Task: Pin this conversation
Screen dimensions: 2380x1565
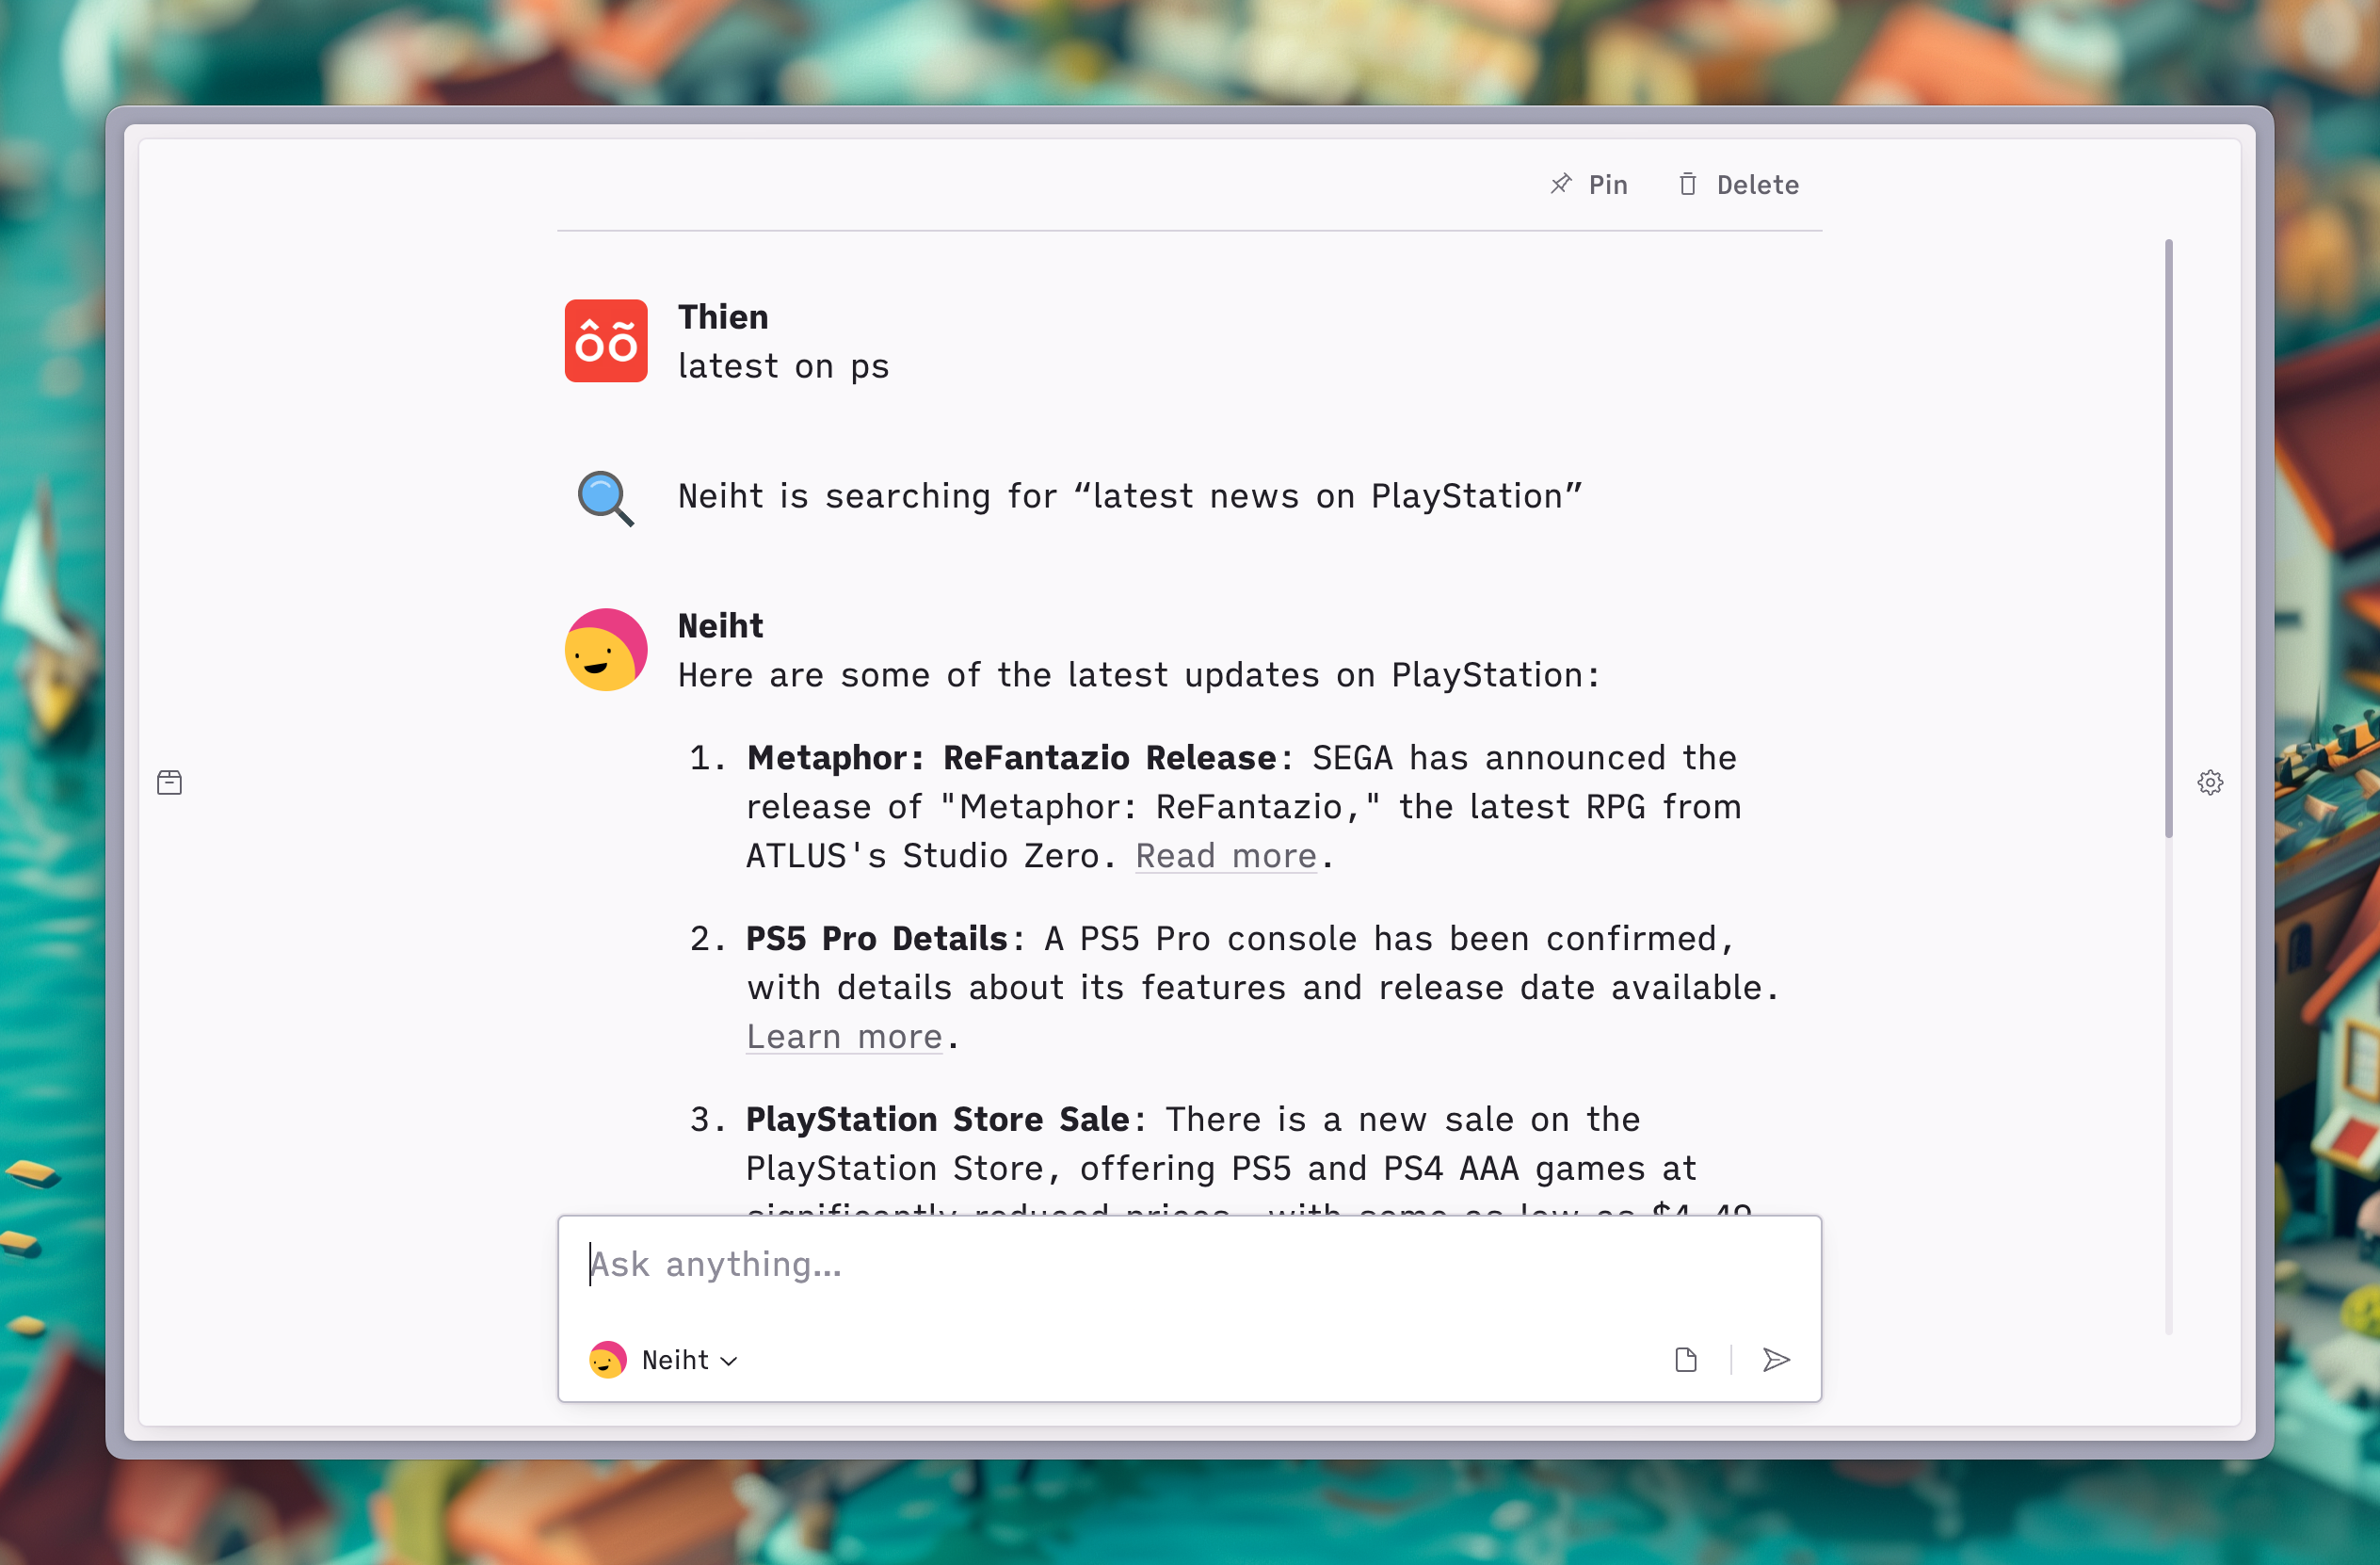Action: tap(1588, 185)
